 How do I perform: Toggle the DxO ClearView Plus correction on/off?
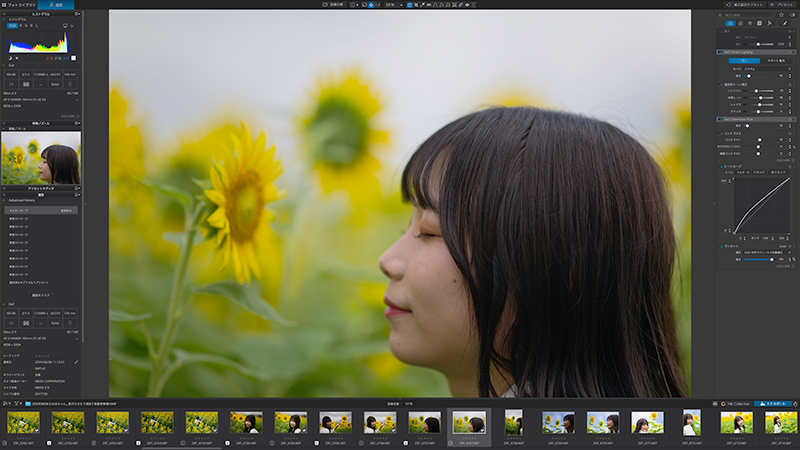(720, 119)
